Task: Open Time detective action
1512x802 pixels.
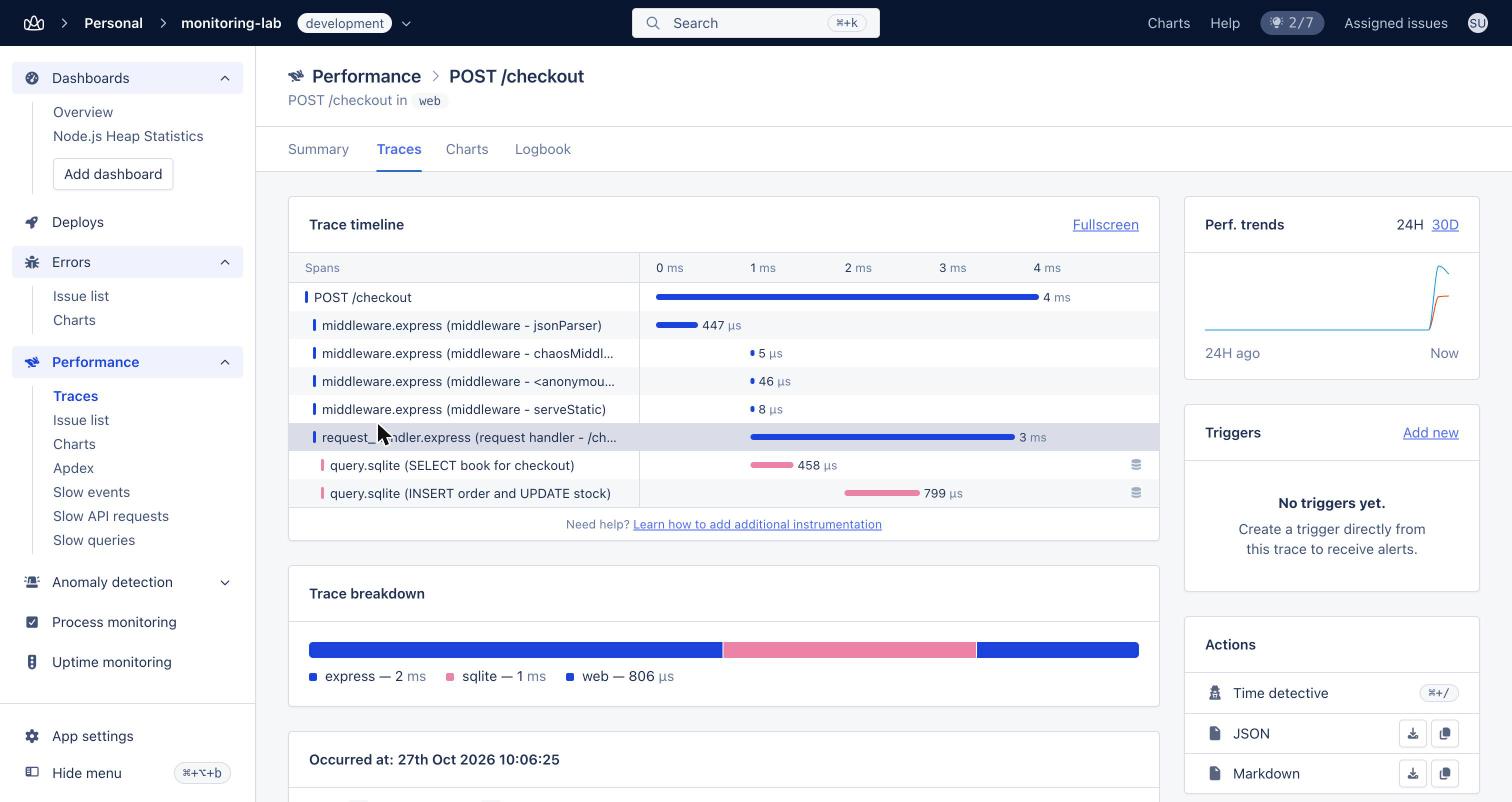Action: (x=1331, y=693)
